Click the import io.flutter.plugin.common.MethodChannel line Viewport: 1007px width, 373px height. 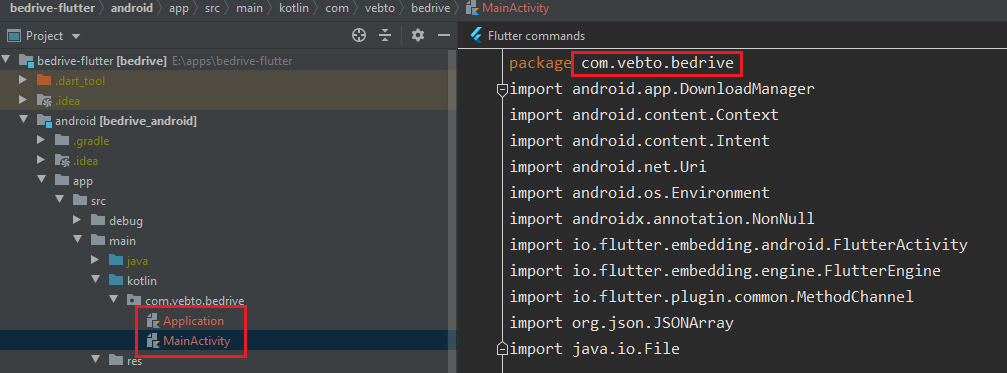click(x=711, y=297)
